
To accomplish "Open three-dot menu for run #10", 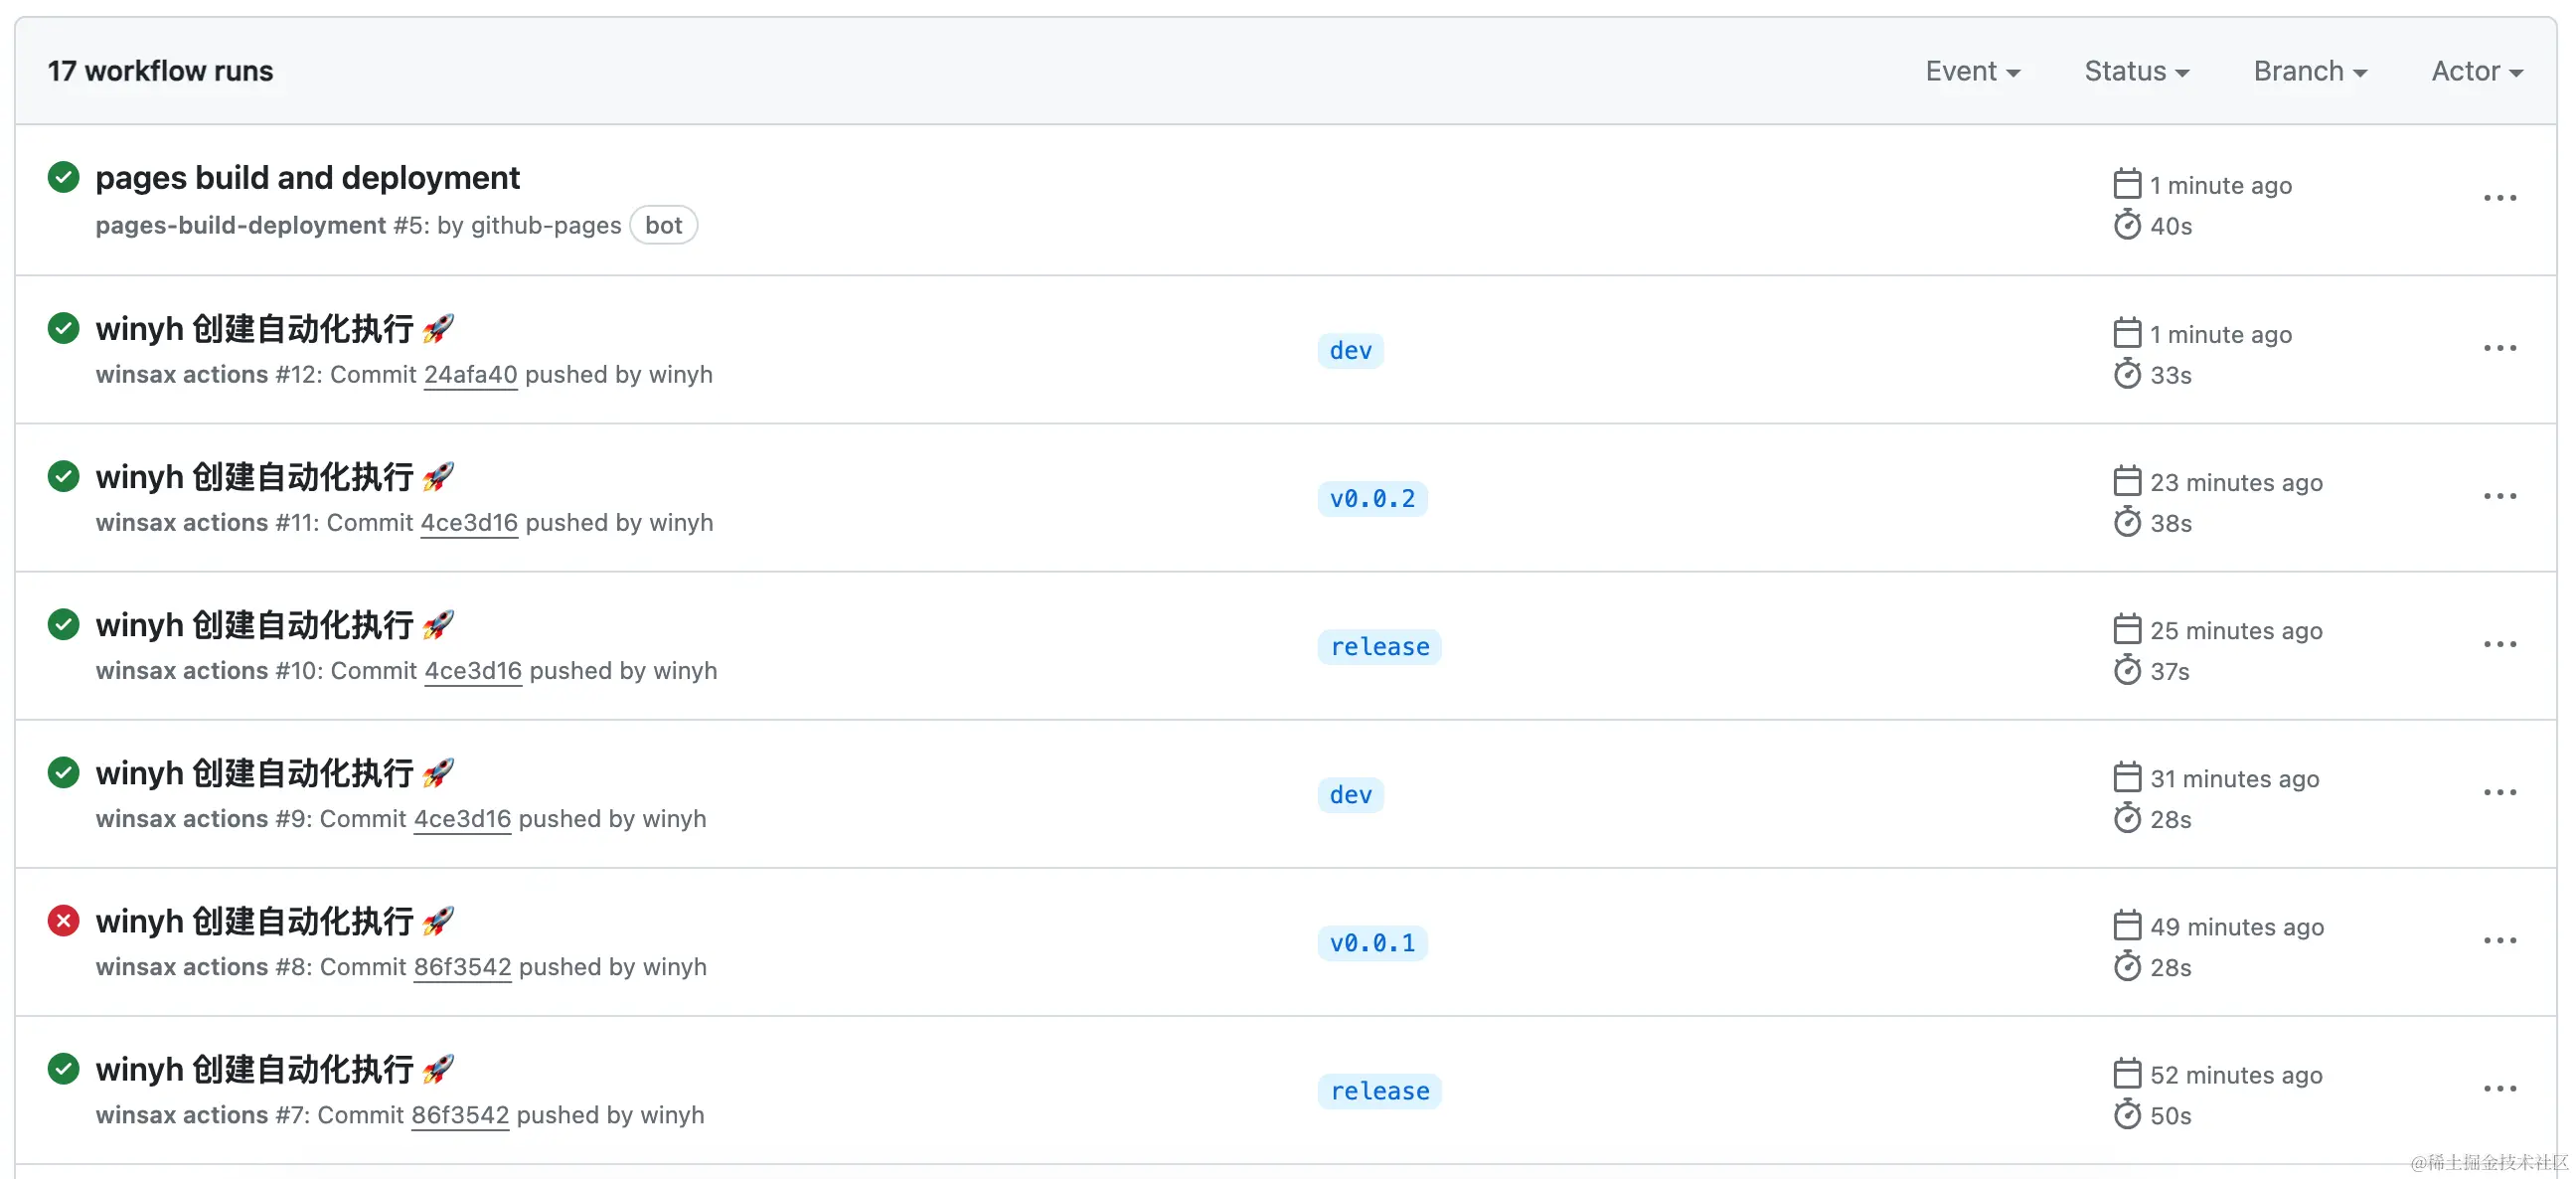I will [2499, 644].
